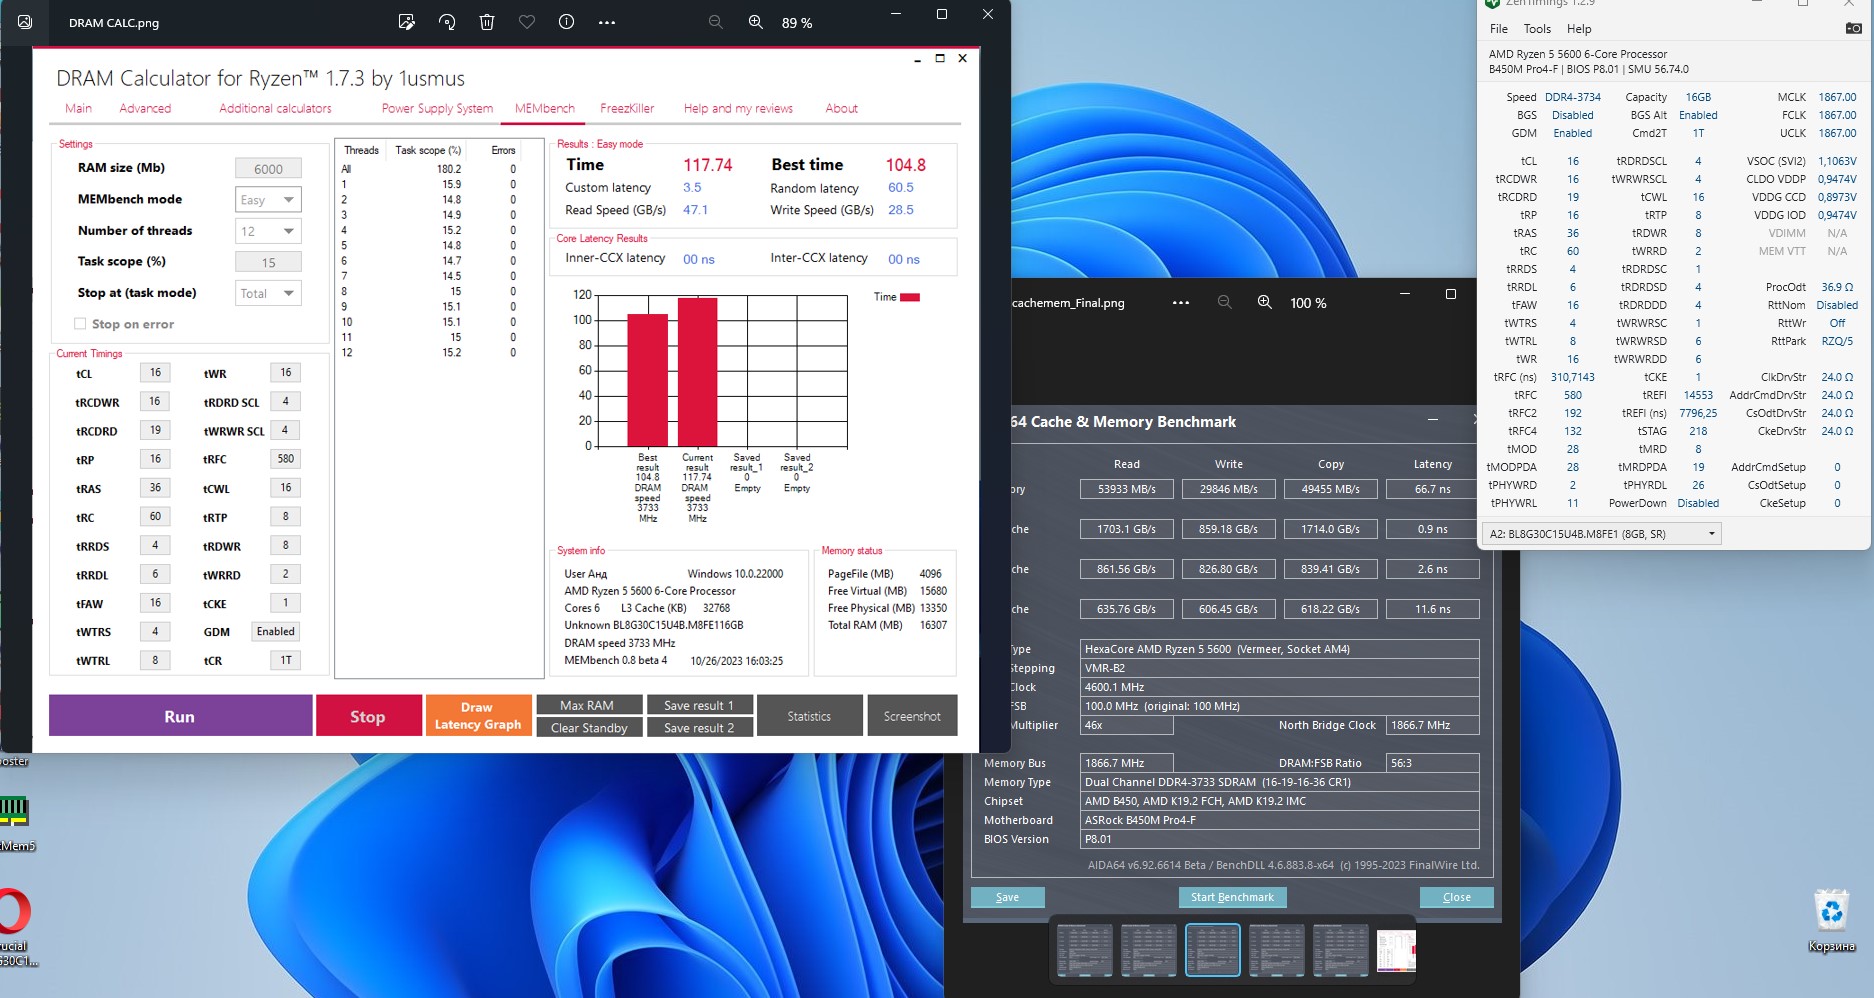Click the purple Run button
The image size is (1874, 998).
[180, 716]
